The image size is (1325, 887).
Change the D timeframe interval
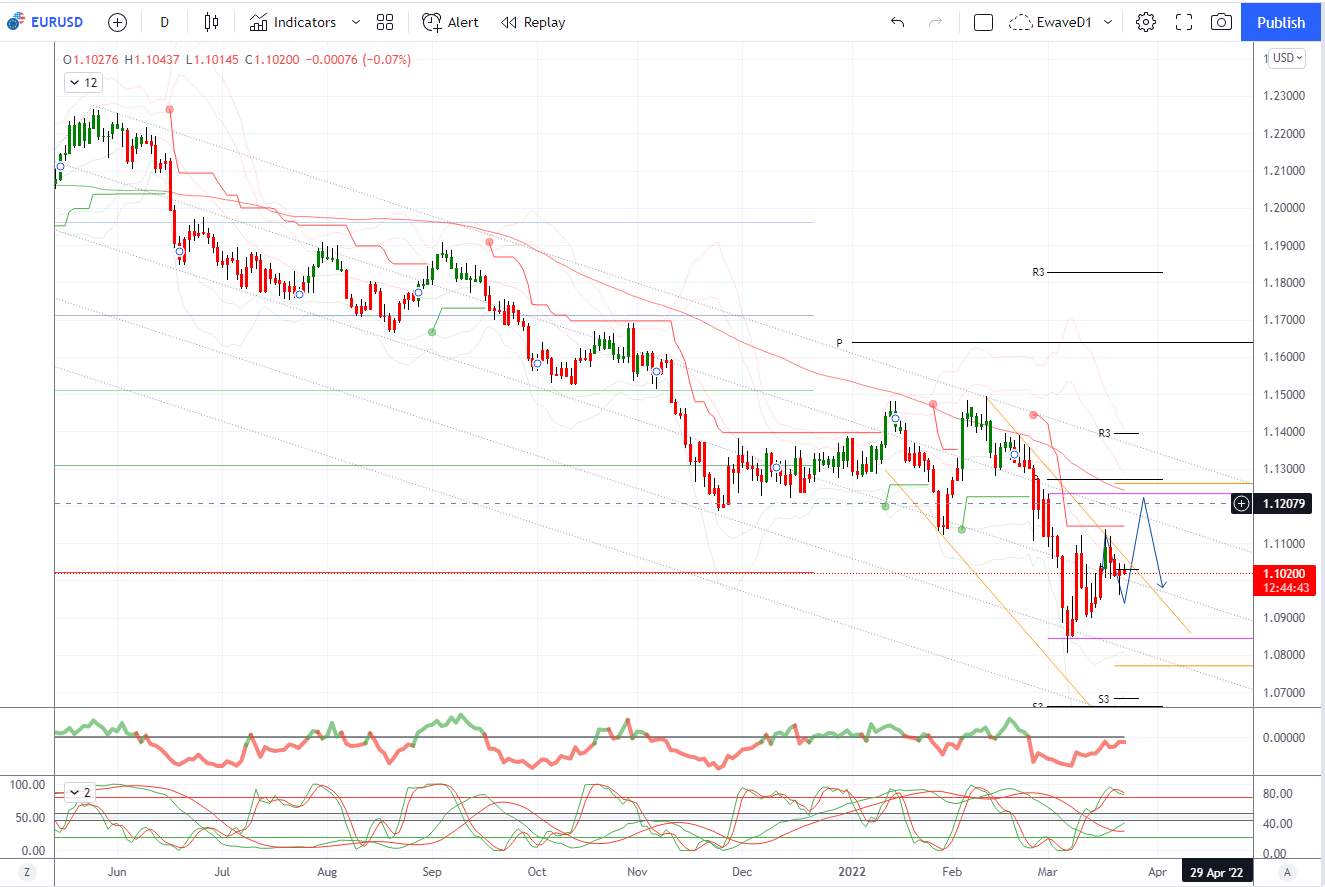[x=165, y=22]
